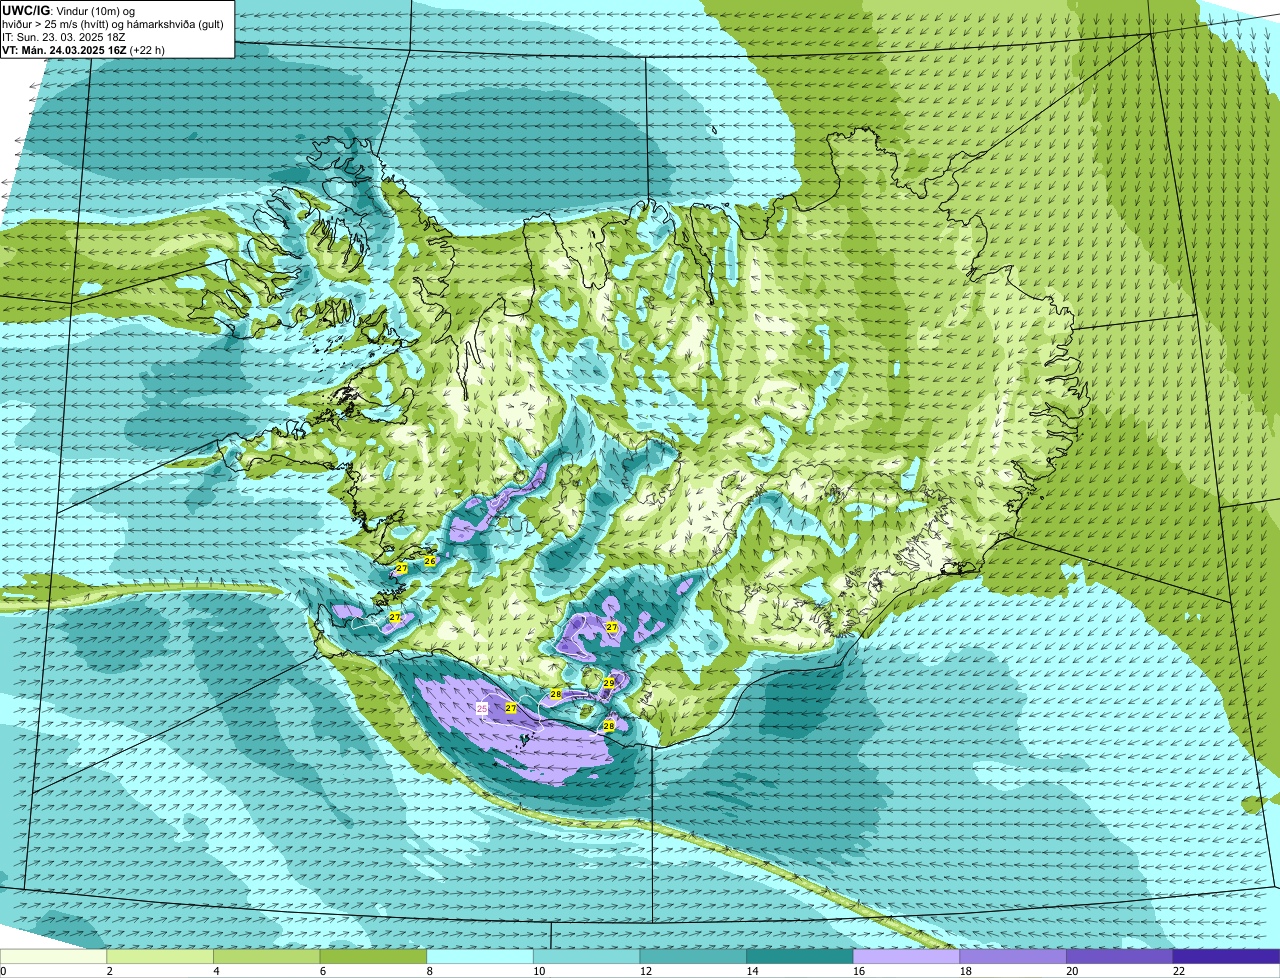Click the legend scale number 4
1280x978 pixels.
coord(216,971)
